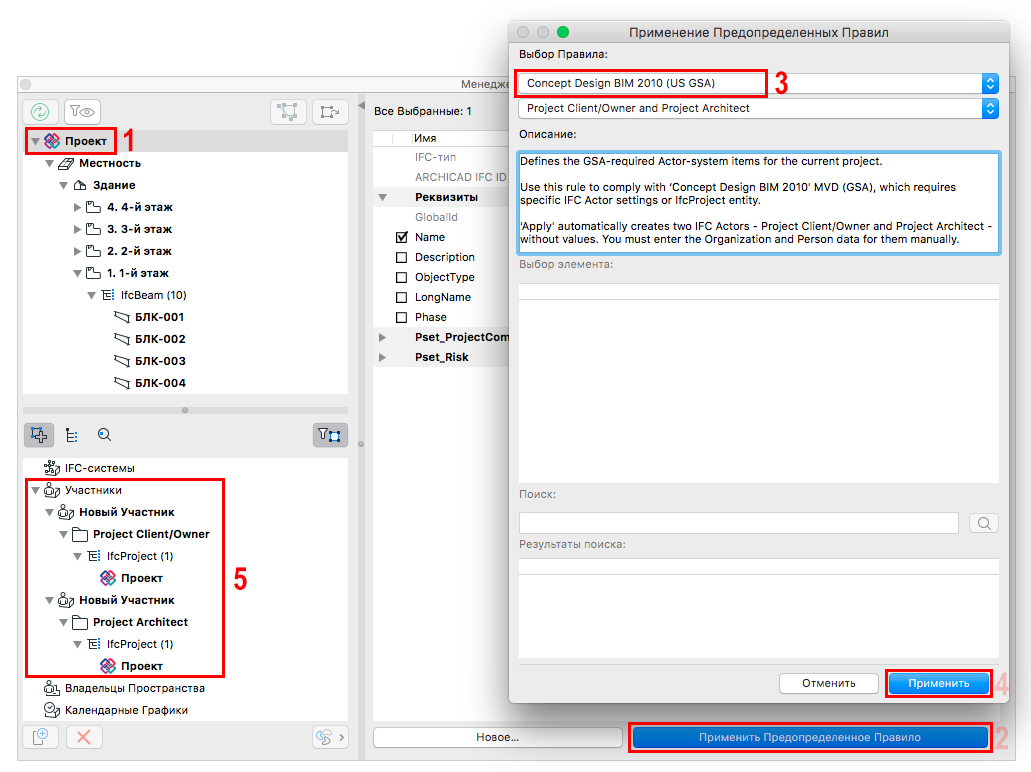Collapse the Местность node
Screen dimensions: 1031x772
point(49,163)
